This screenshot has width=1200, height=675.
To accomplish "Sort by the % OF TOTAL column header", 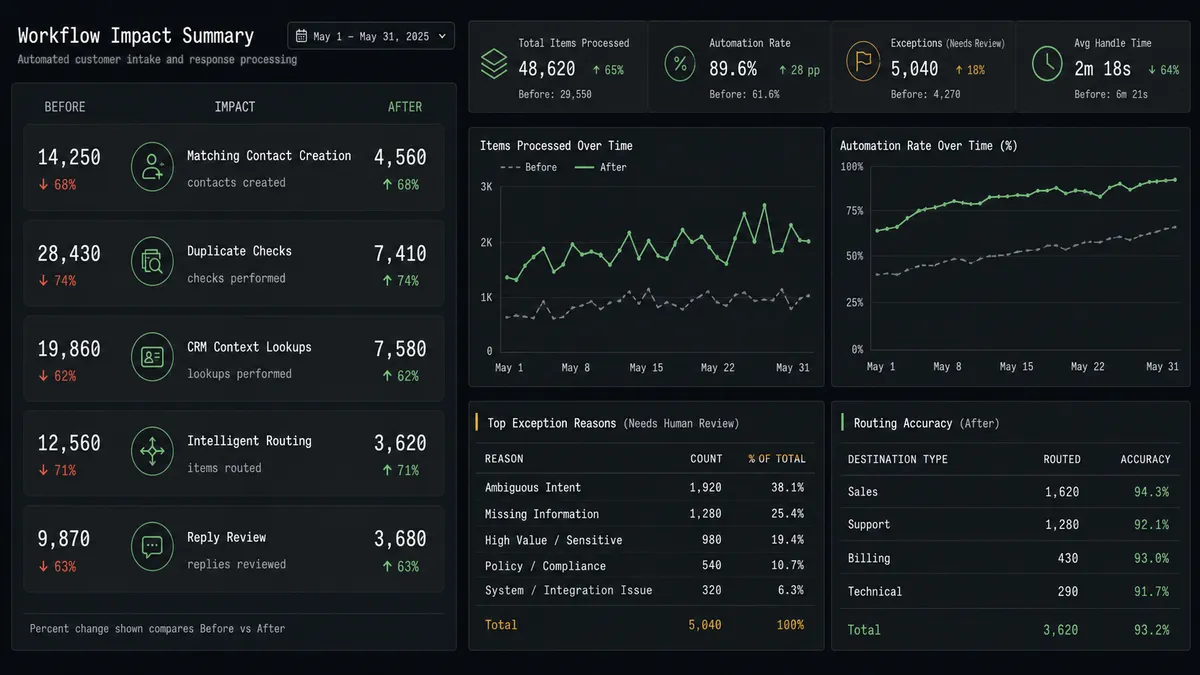I will coord(777,459).
